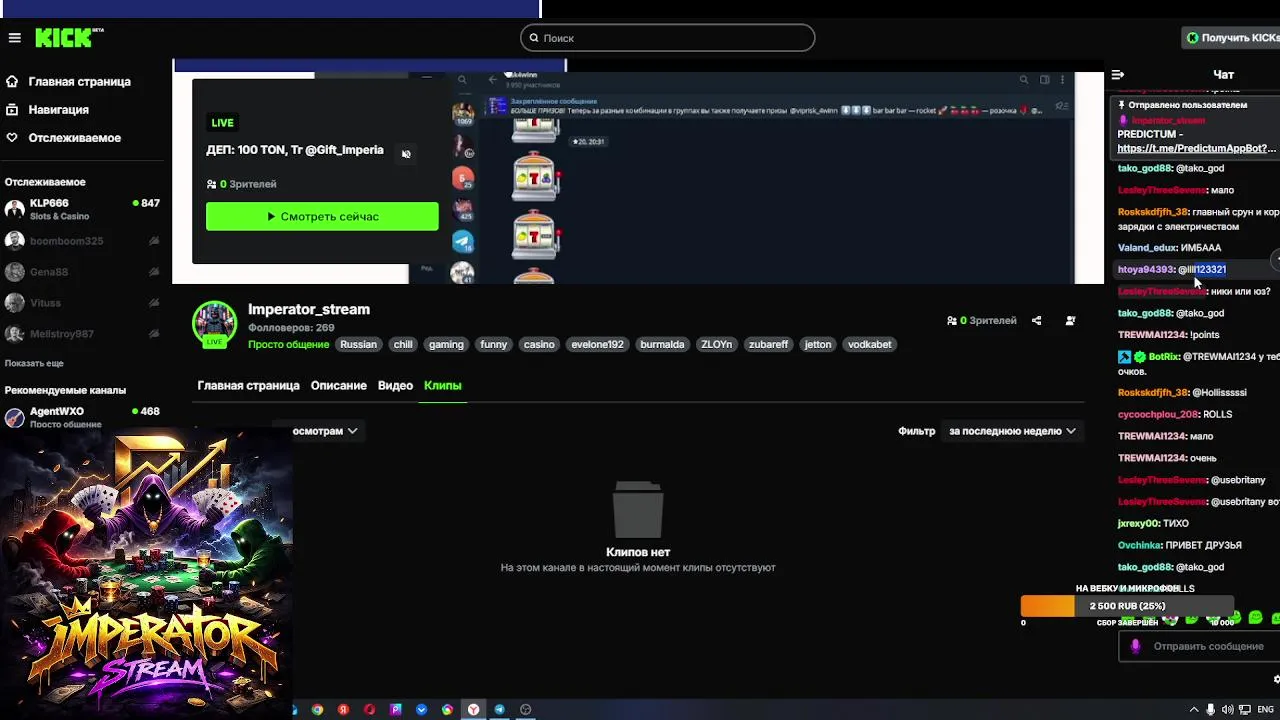Click username Ovchinka in chat
This screenshot has width=1280, height=720.
[1139, 546]
